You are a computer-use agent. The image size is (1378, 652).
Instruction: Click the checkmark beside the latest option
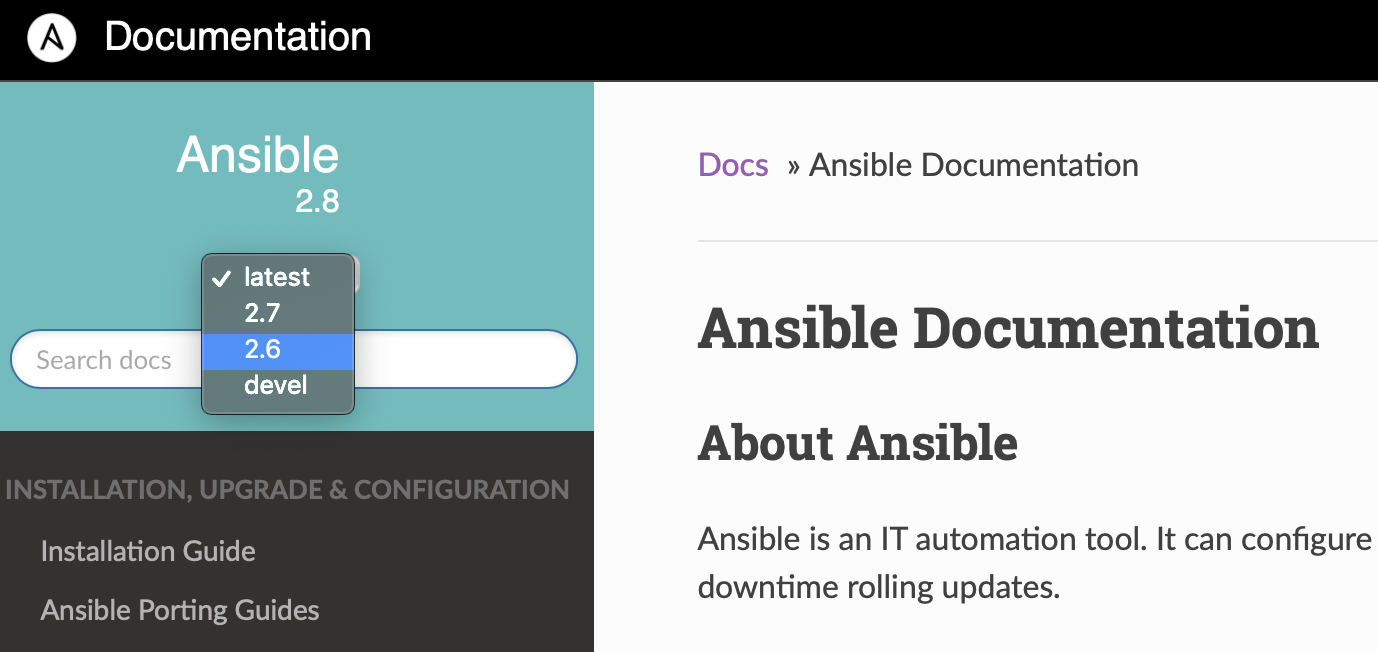pyautogui.click(x=222, y=278)
